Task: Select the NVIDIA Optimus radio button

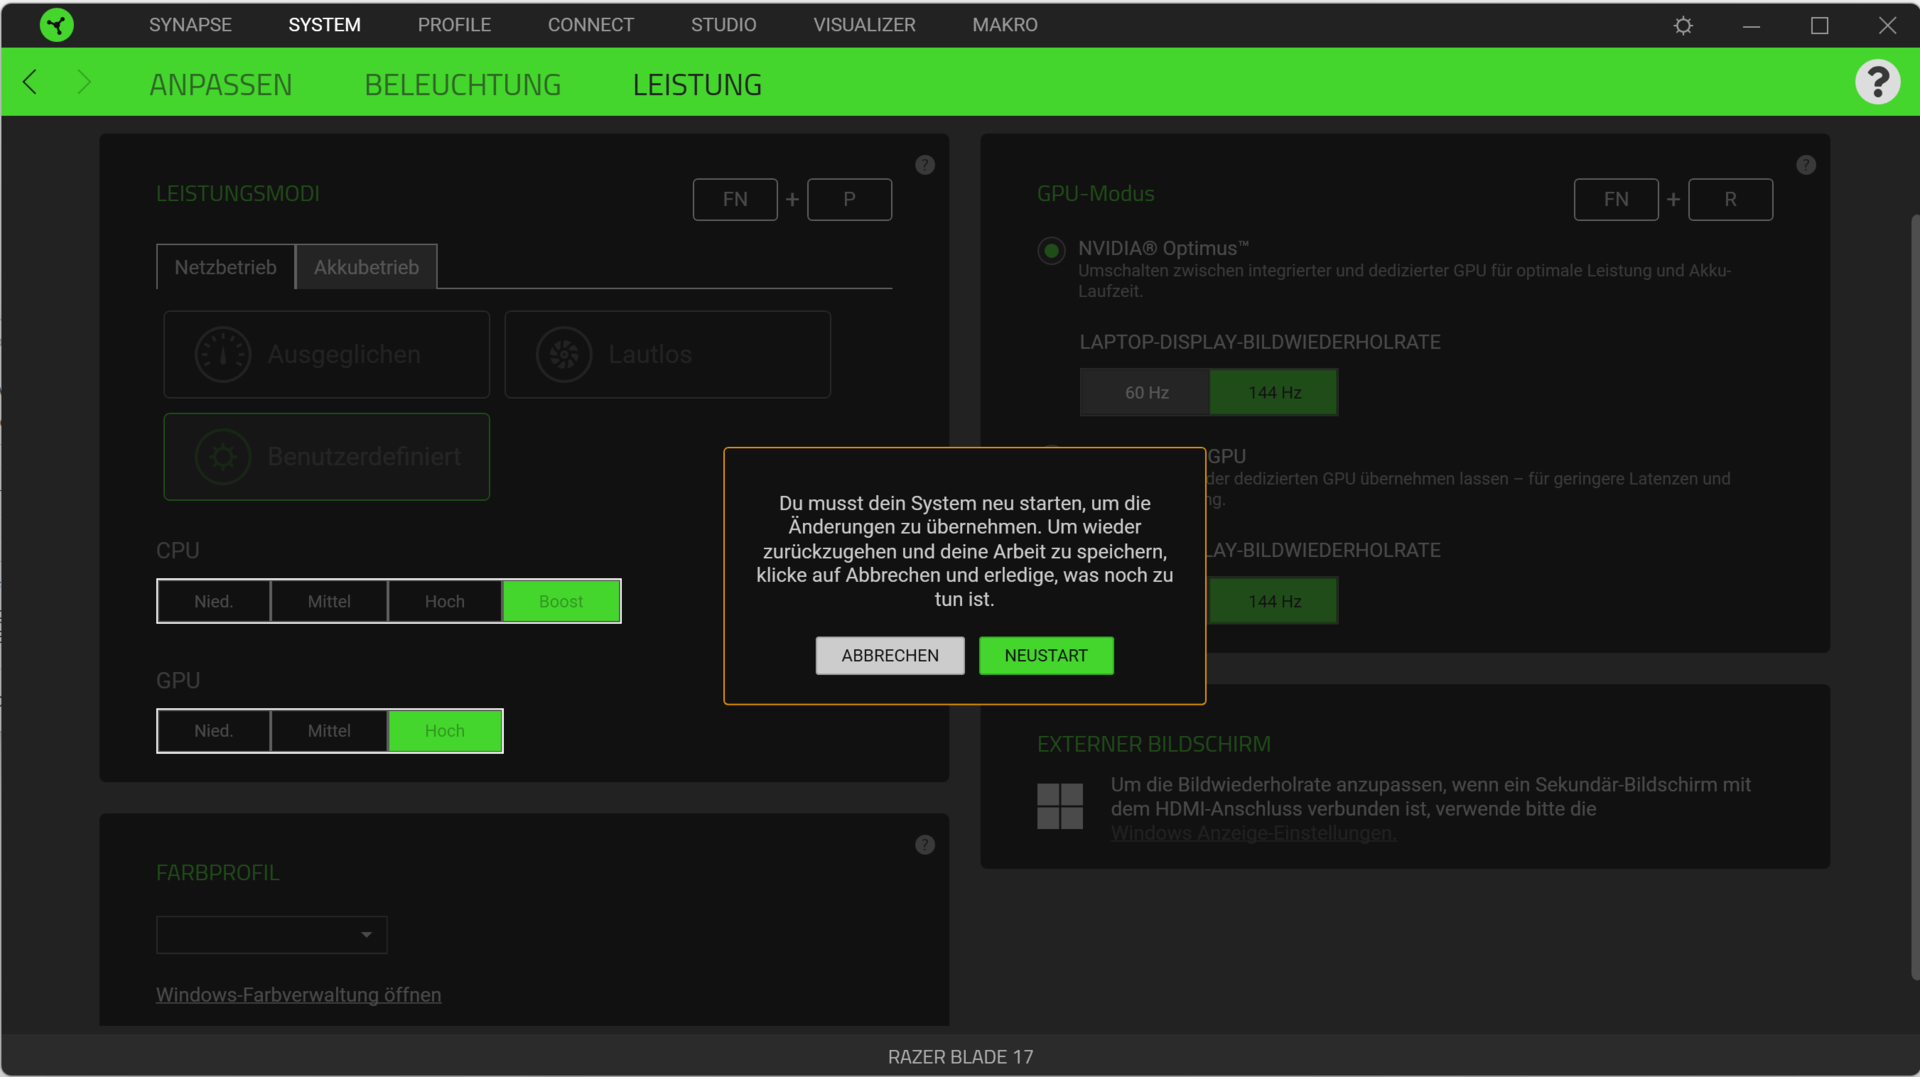Action: 1051,250
